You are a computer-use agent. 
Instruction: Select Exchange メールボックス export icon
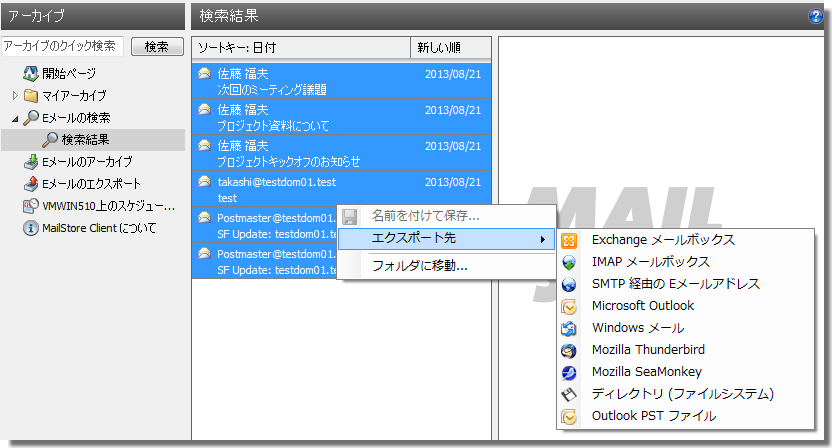click(x=569, y=240)
